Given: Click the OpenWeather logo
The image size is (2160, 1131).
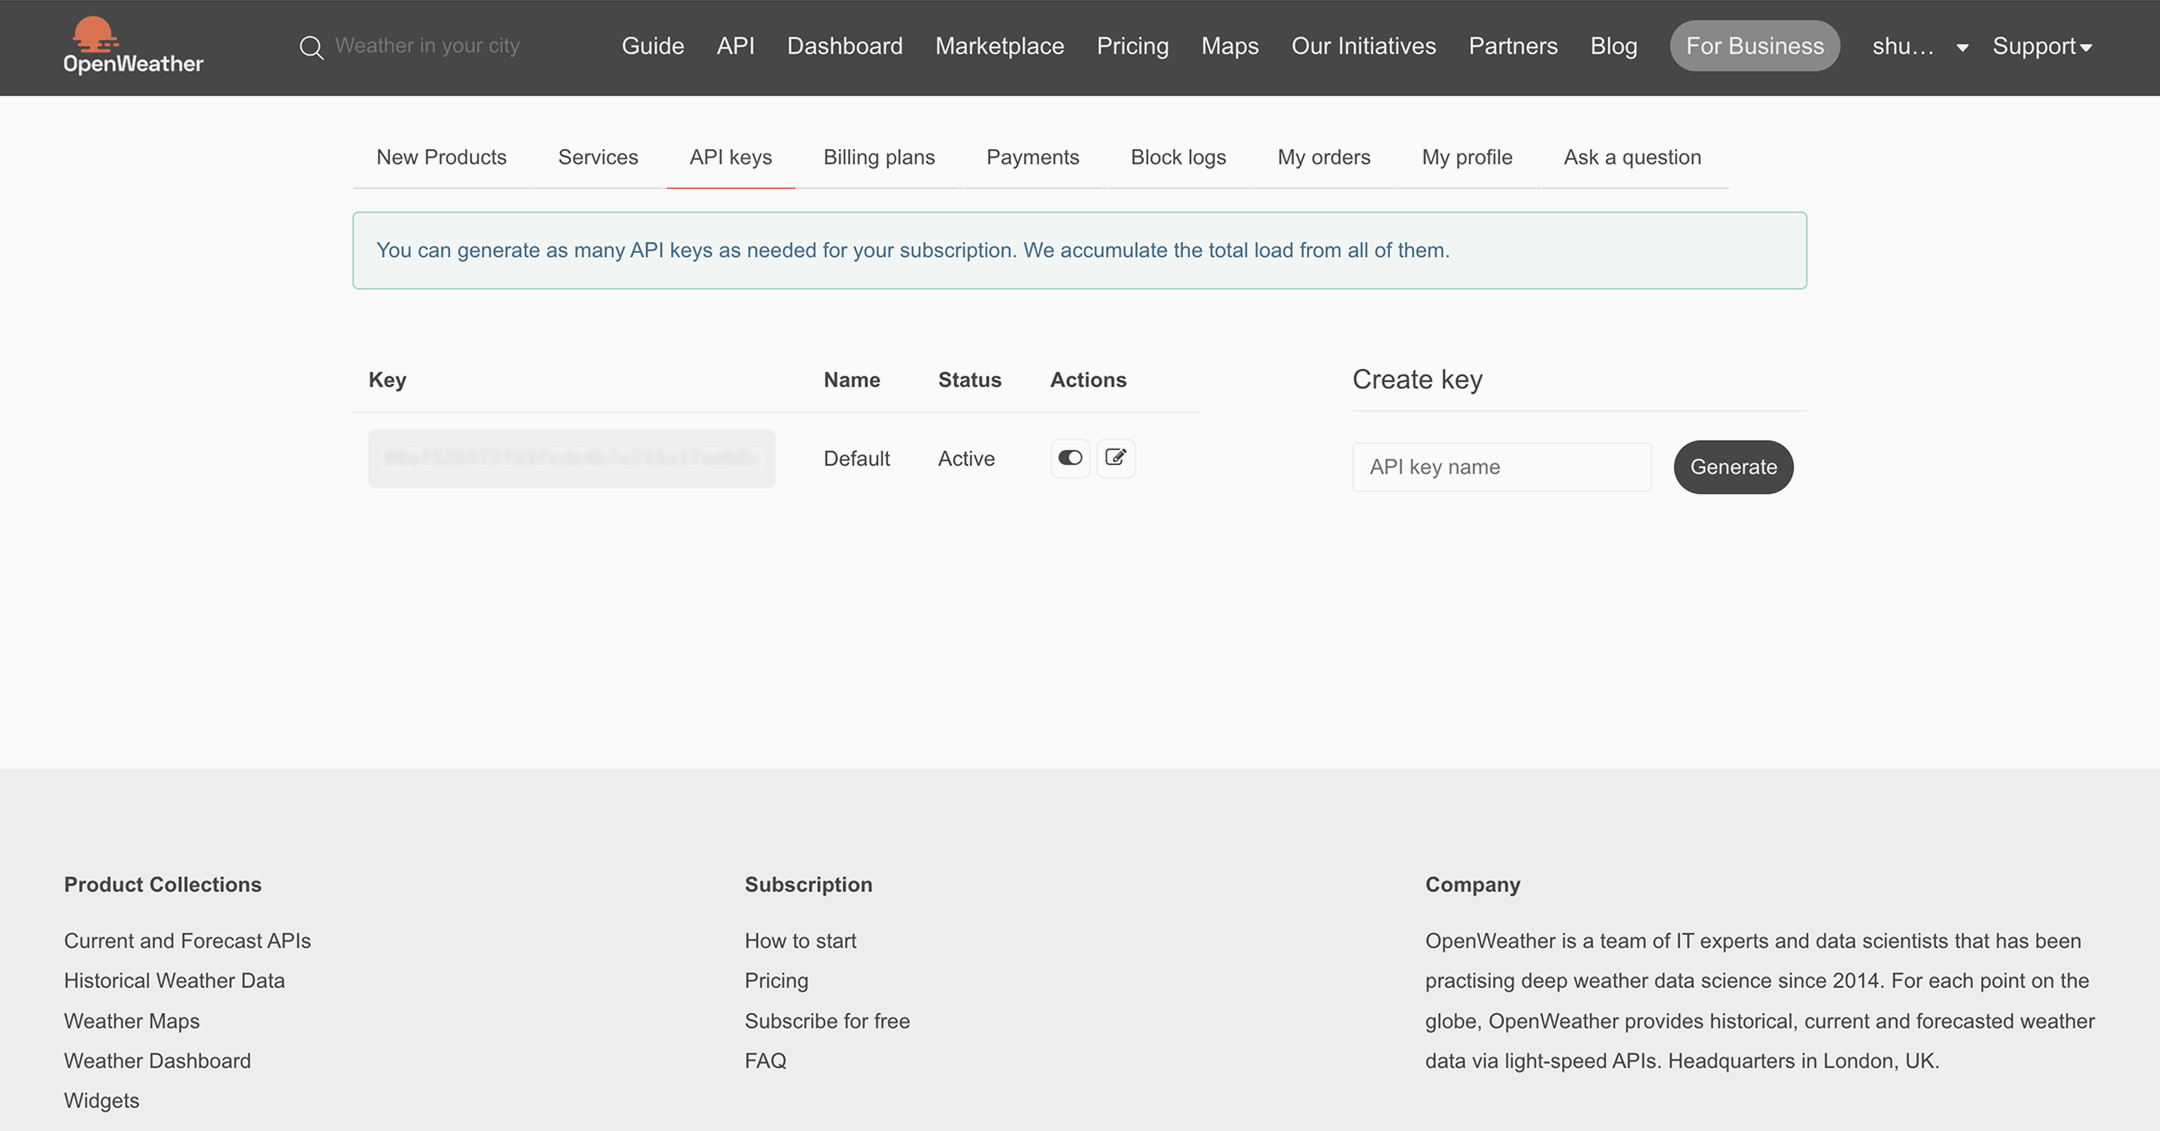Looking at the screenshot, I should click(133, 46).
